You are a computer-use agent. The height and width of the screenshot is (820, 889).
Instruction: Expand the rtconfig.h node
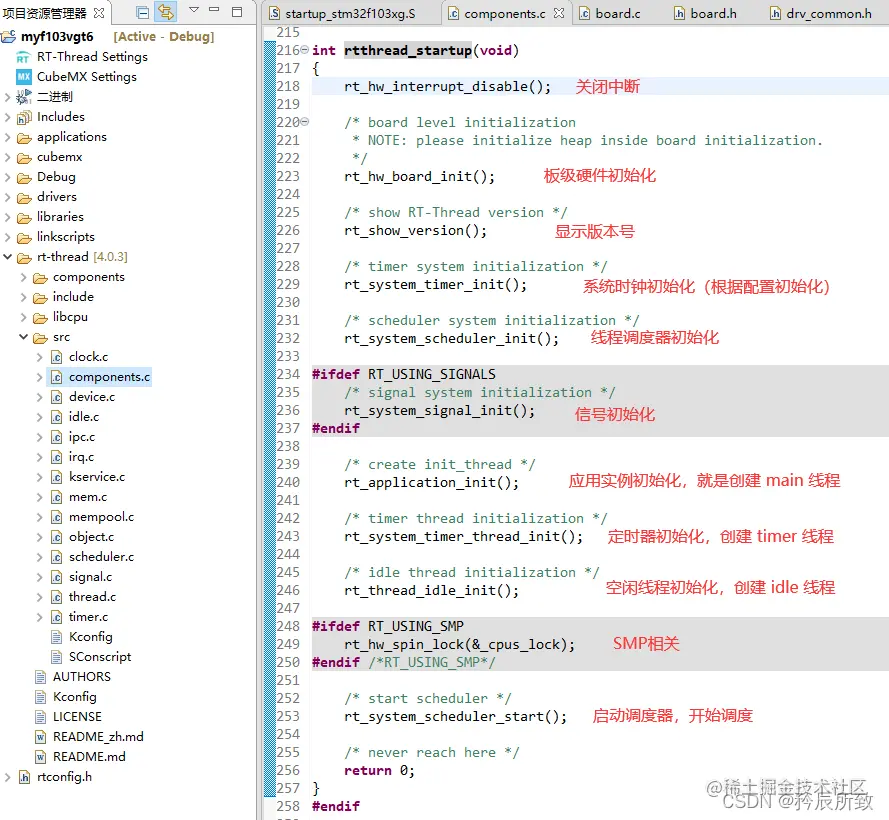[x=7, y=777]
